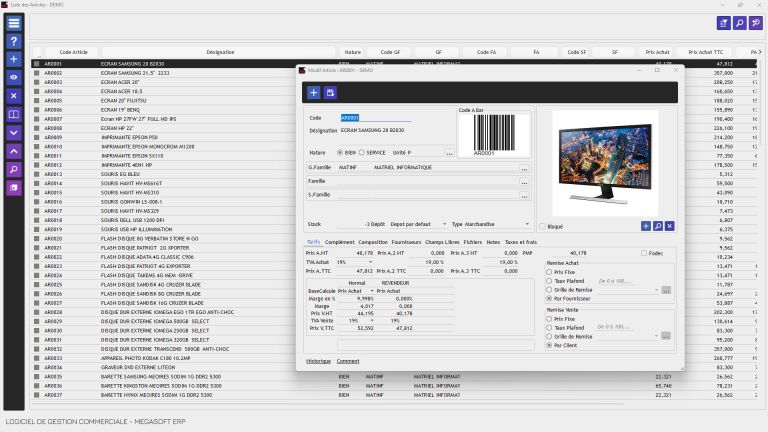
Task: Open G.Famille lookup ellipsis button
Action: coord(524,168)
